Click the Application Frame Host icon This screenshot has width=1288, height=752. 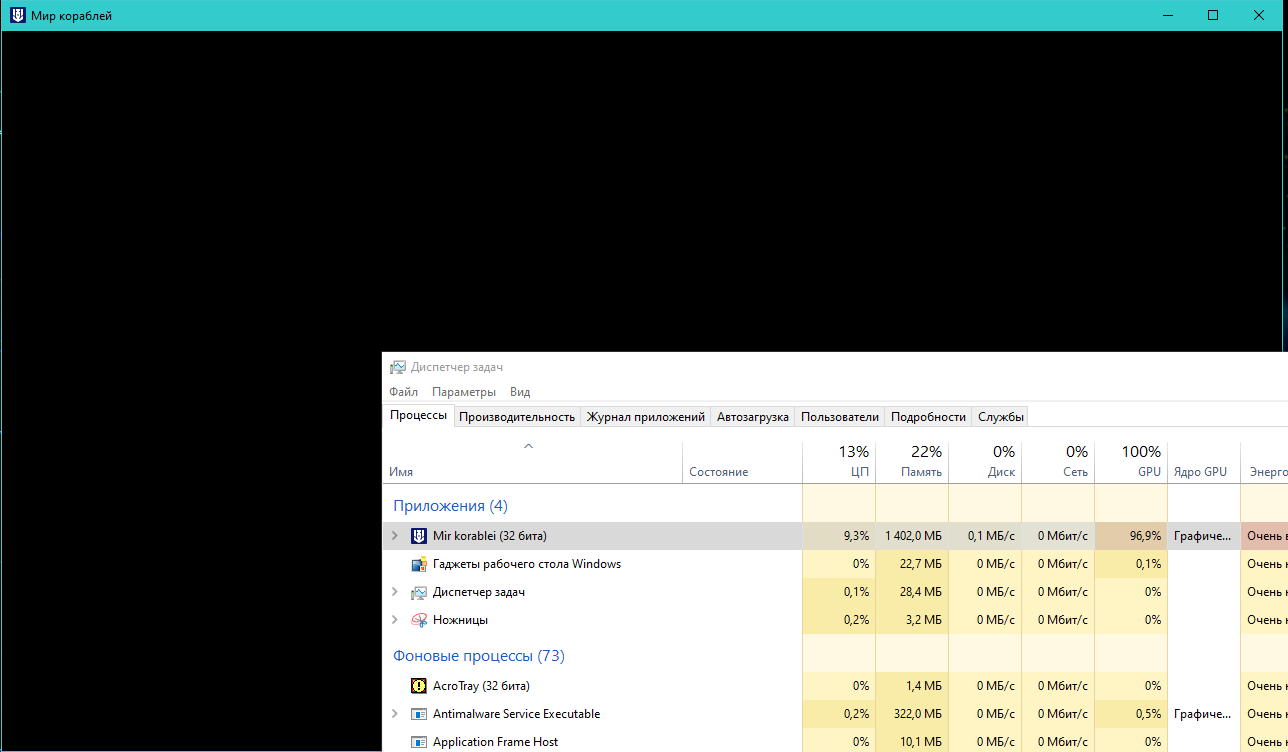(x=419, y=742)
